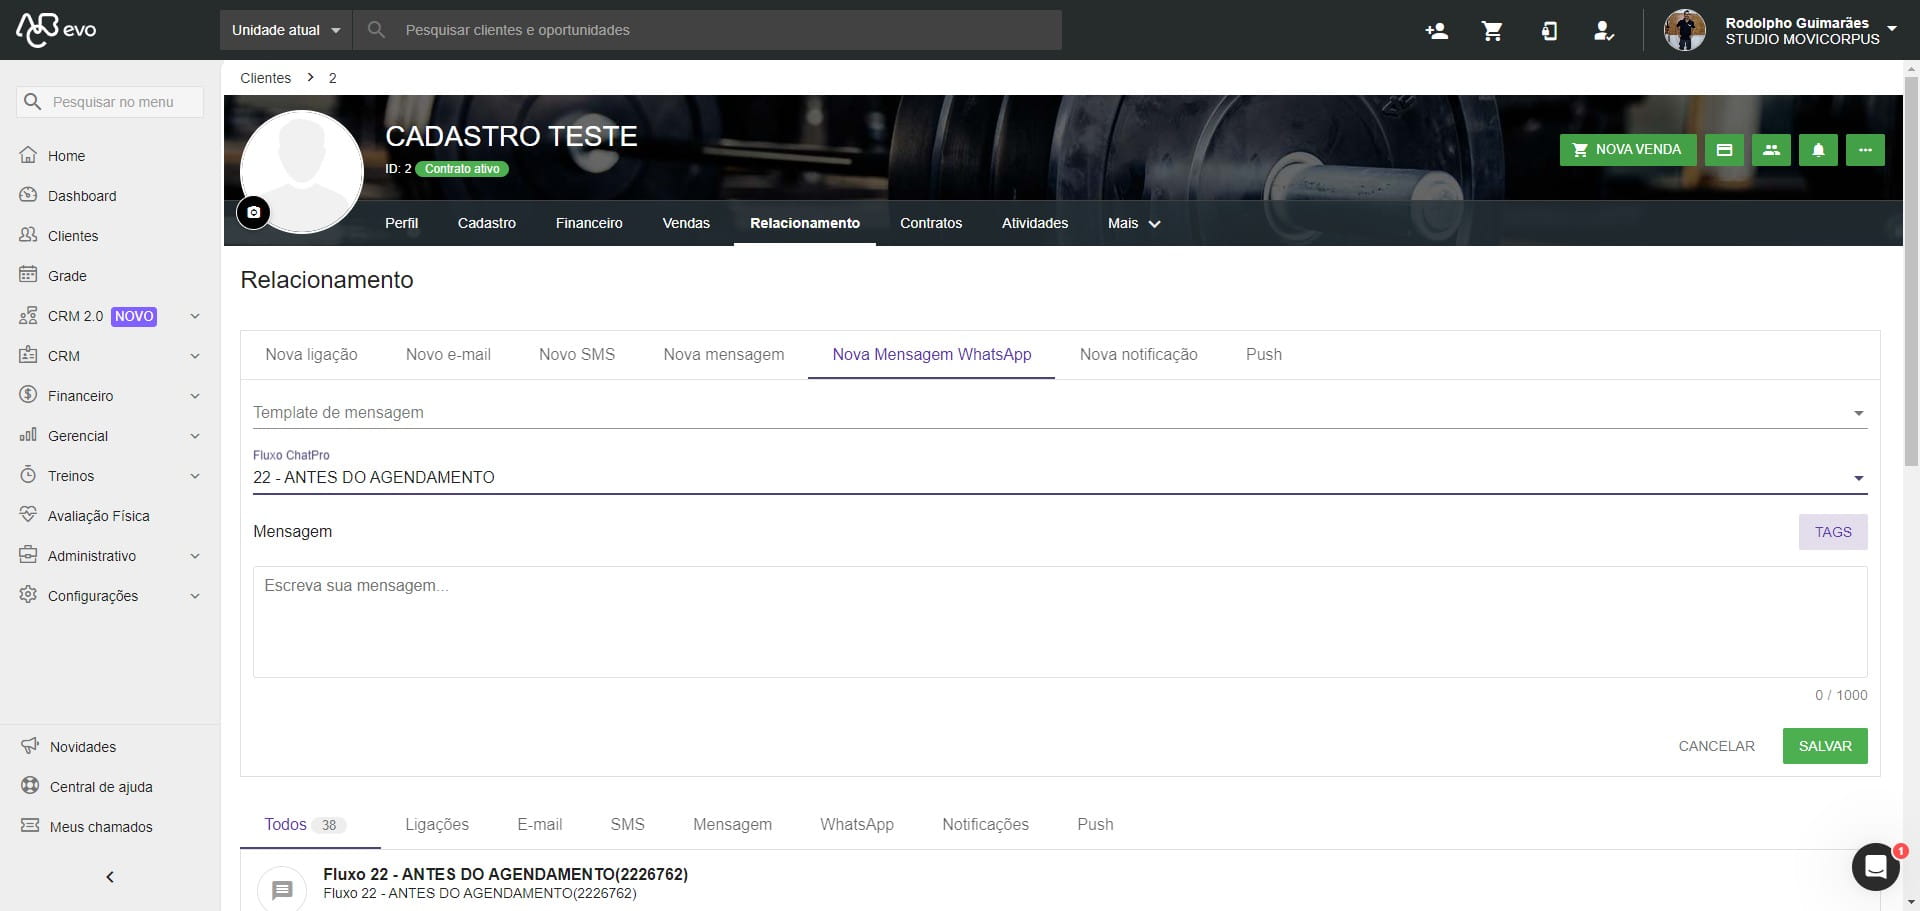Expand the CRM sidebar chevron

click(x=195, y=356)
